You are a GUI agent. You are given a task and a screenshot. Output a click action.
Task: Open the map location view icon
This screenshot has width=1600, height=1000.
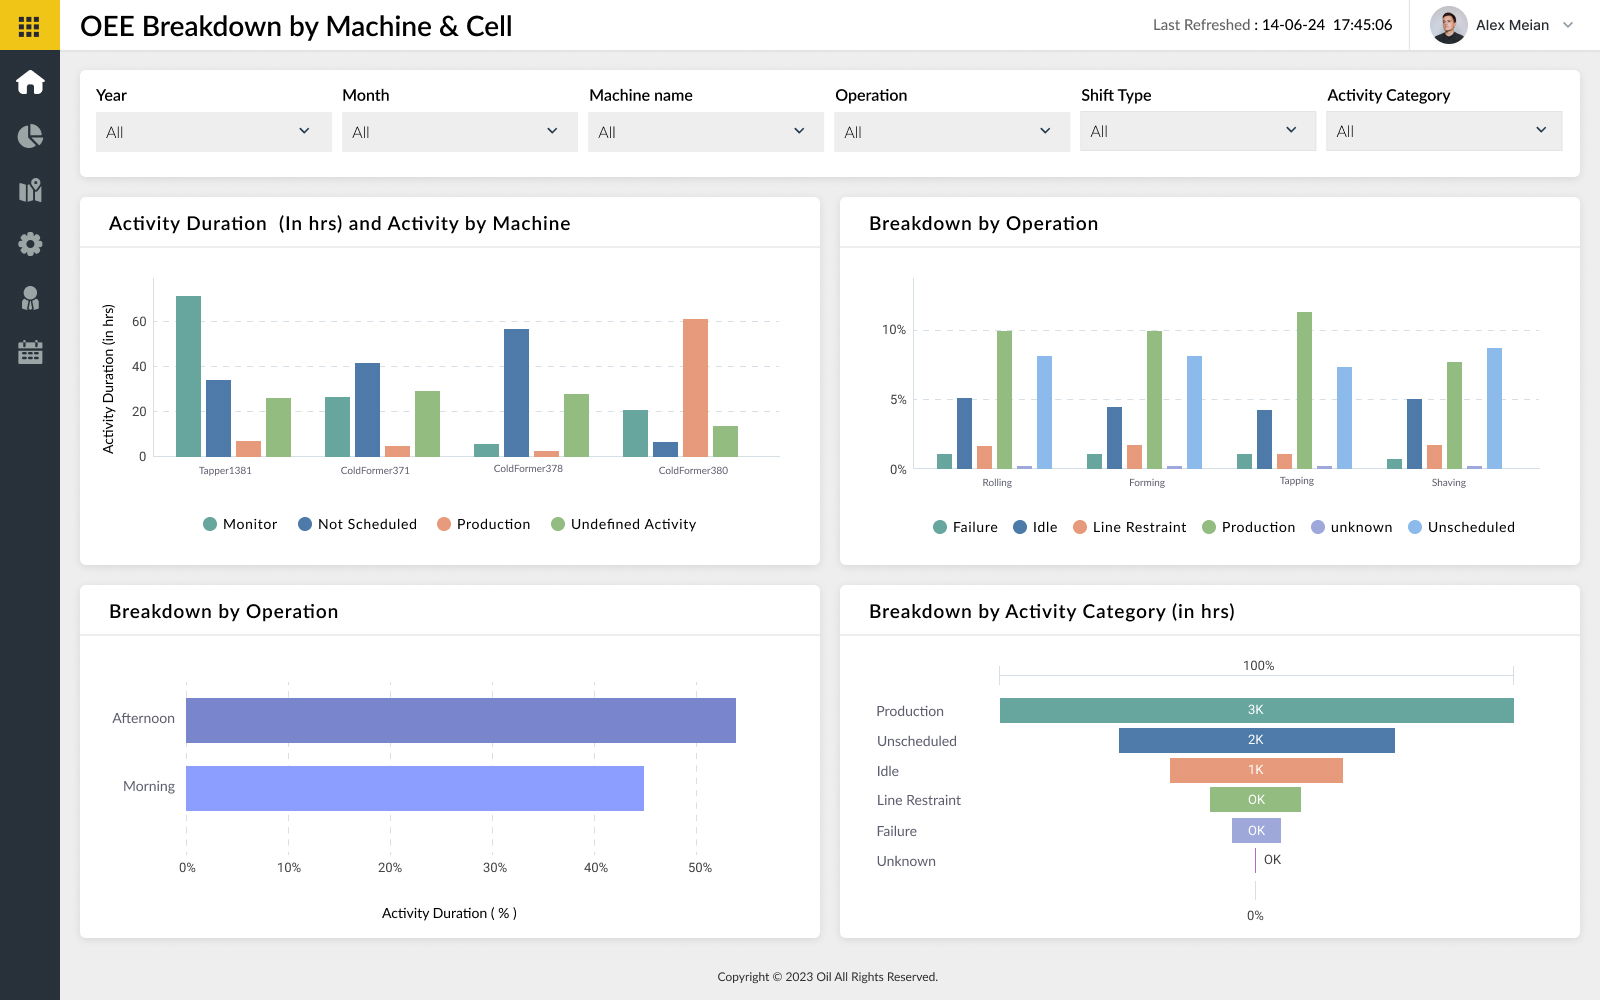(30, 190)
